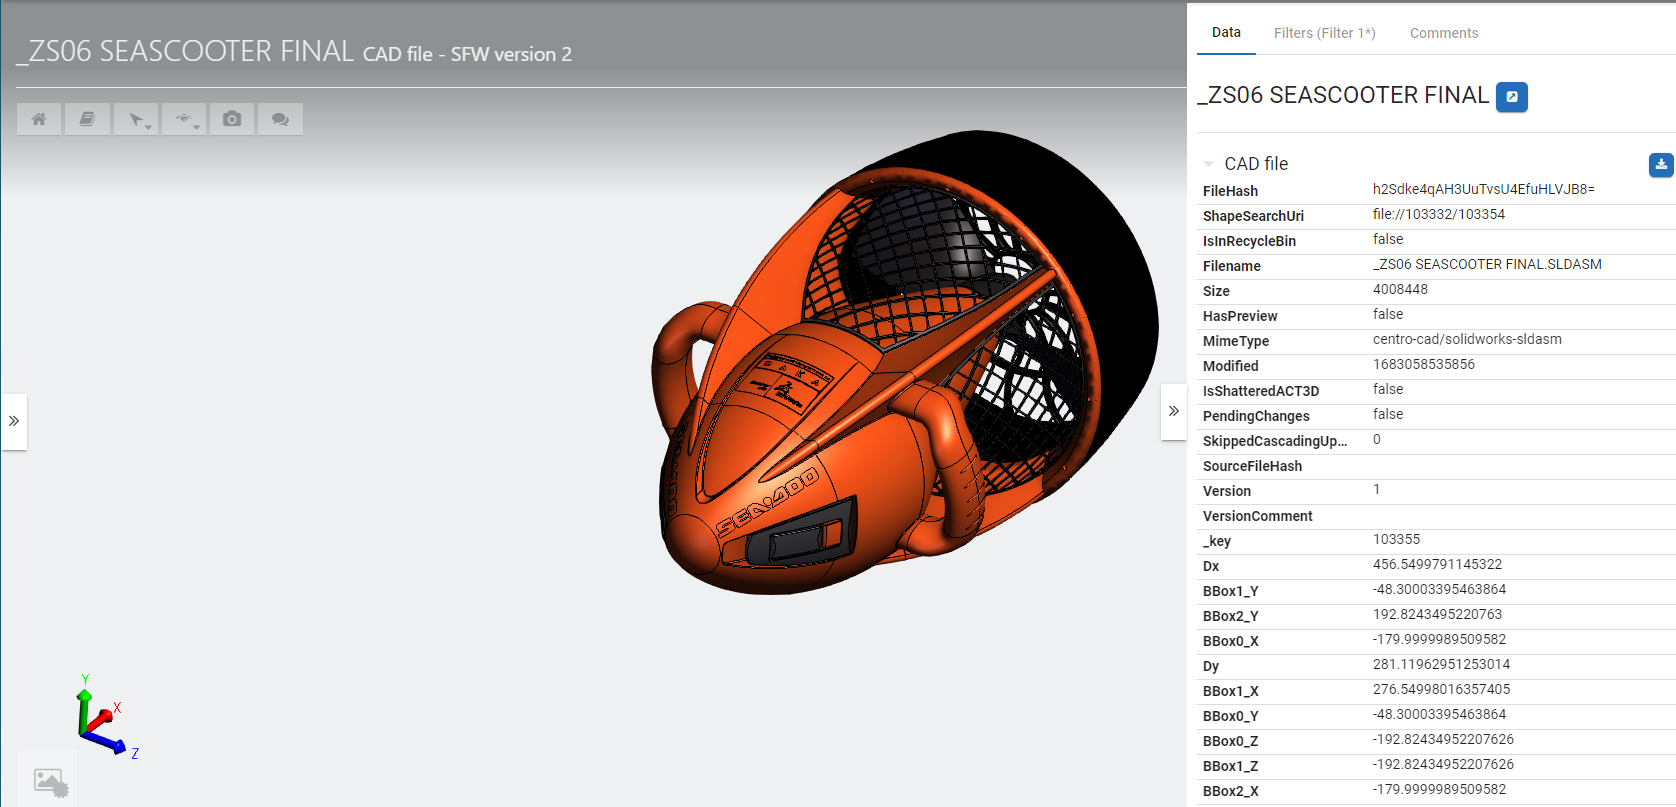1676x807 pixels.
Task: Click the BBox1_X value 276.54998016357405
Action: [x=1441, y=689]
